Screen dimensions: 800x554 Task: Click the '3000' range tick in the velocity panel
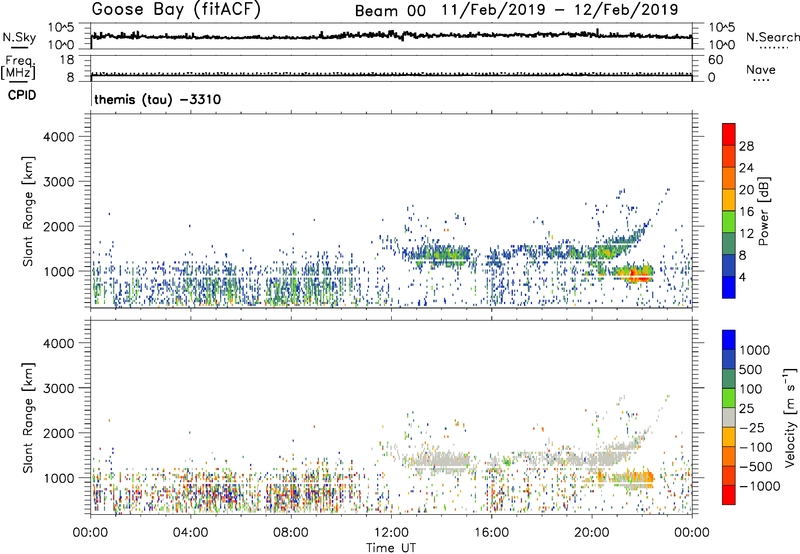59,388
